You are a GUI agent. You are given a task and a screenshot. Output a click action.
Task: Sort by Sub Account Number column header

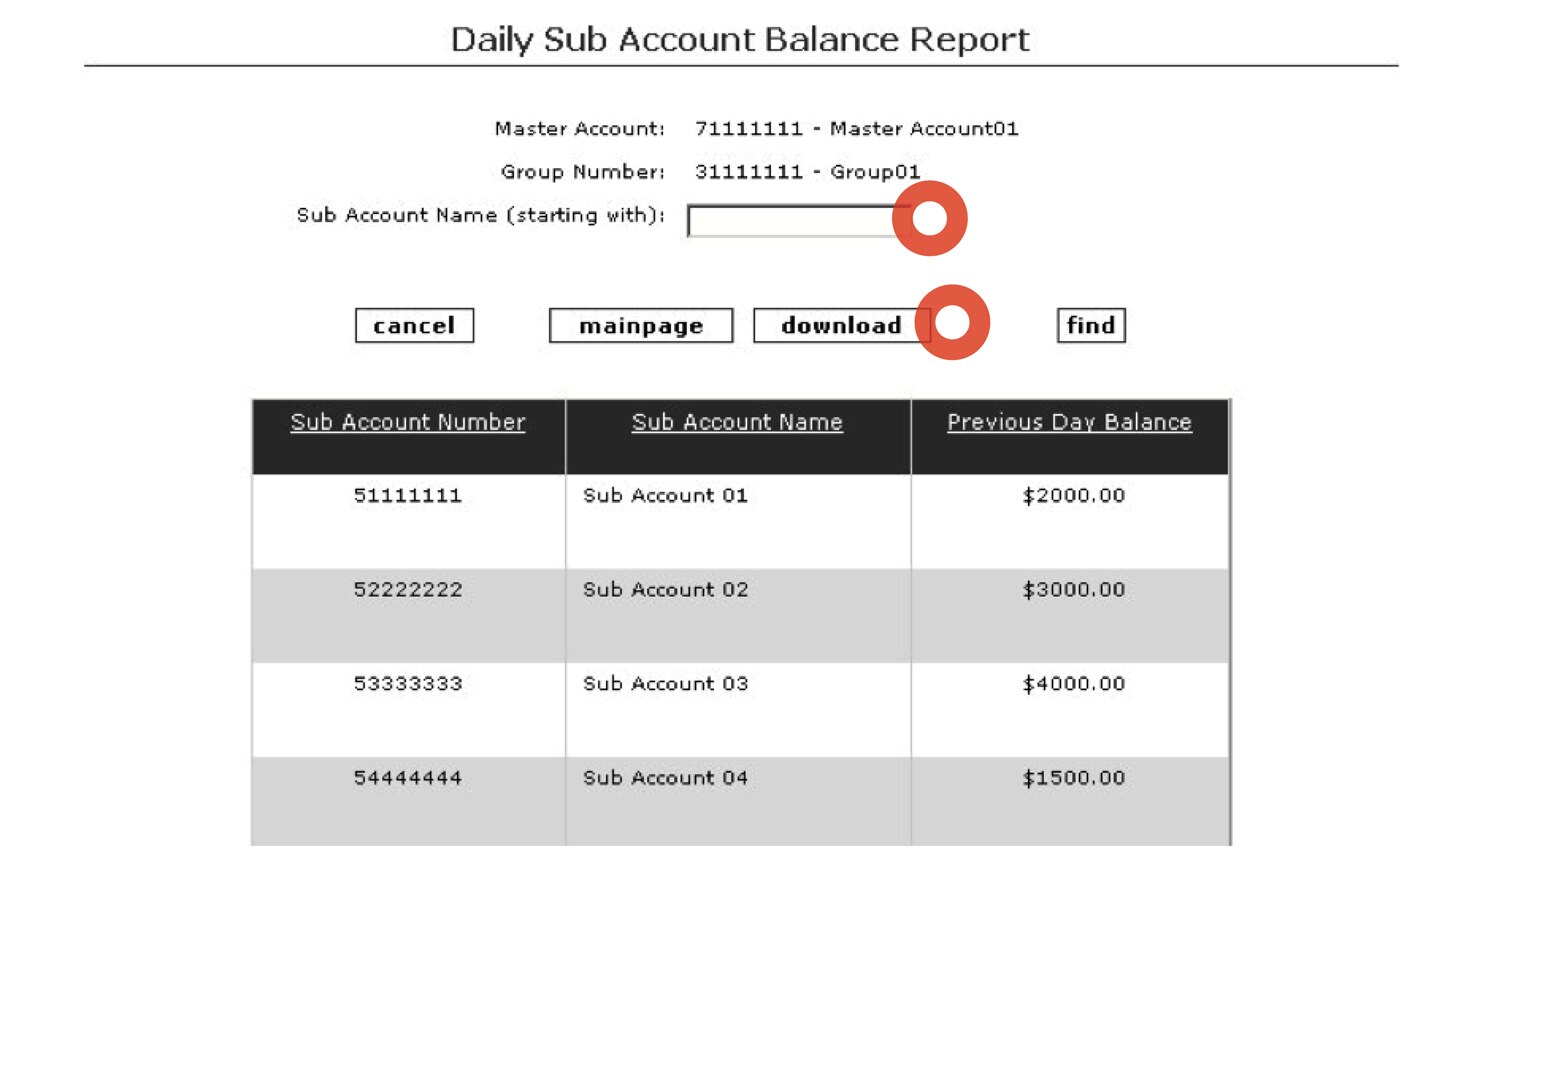(407, 422)
